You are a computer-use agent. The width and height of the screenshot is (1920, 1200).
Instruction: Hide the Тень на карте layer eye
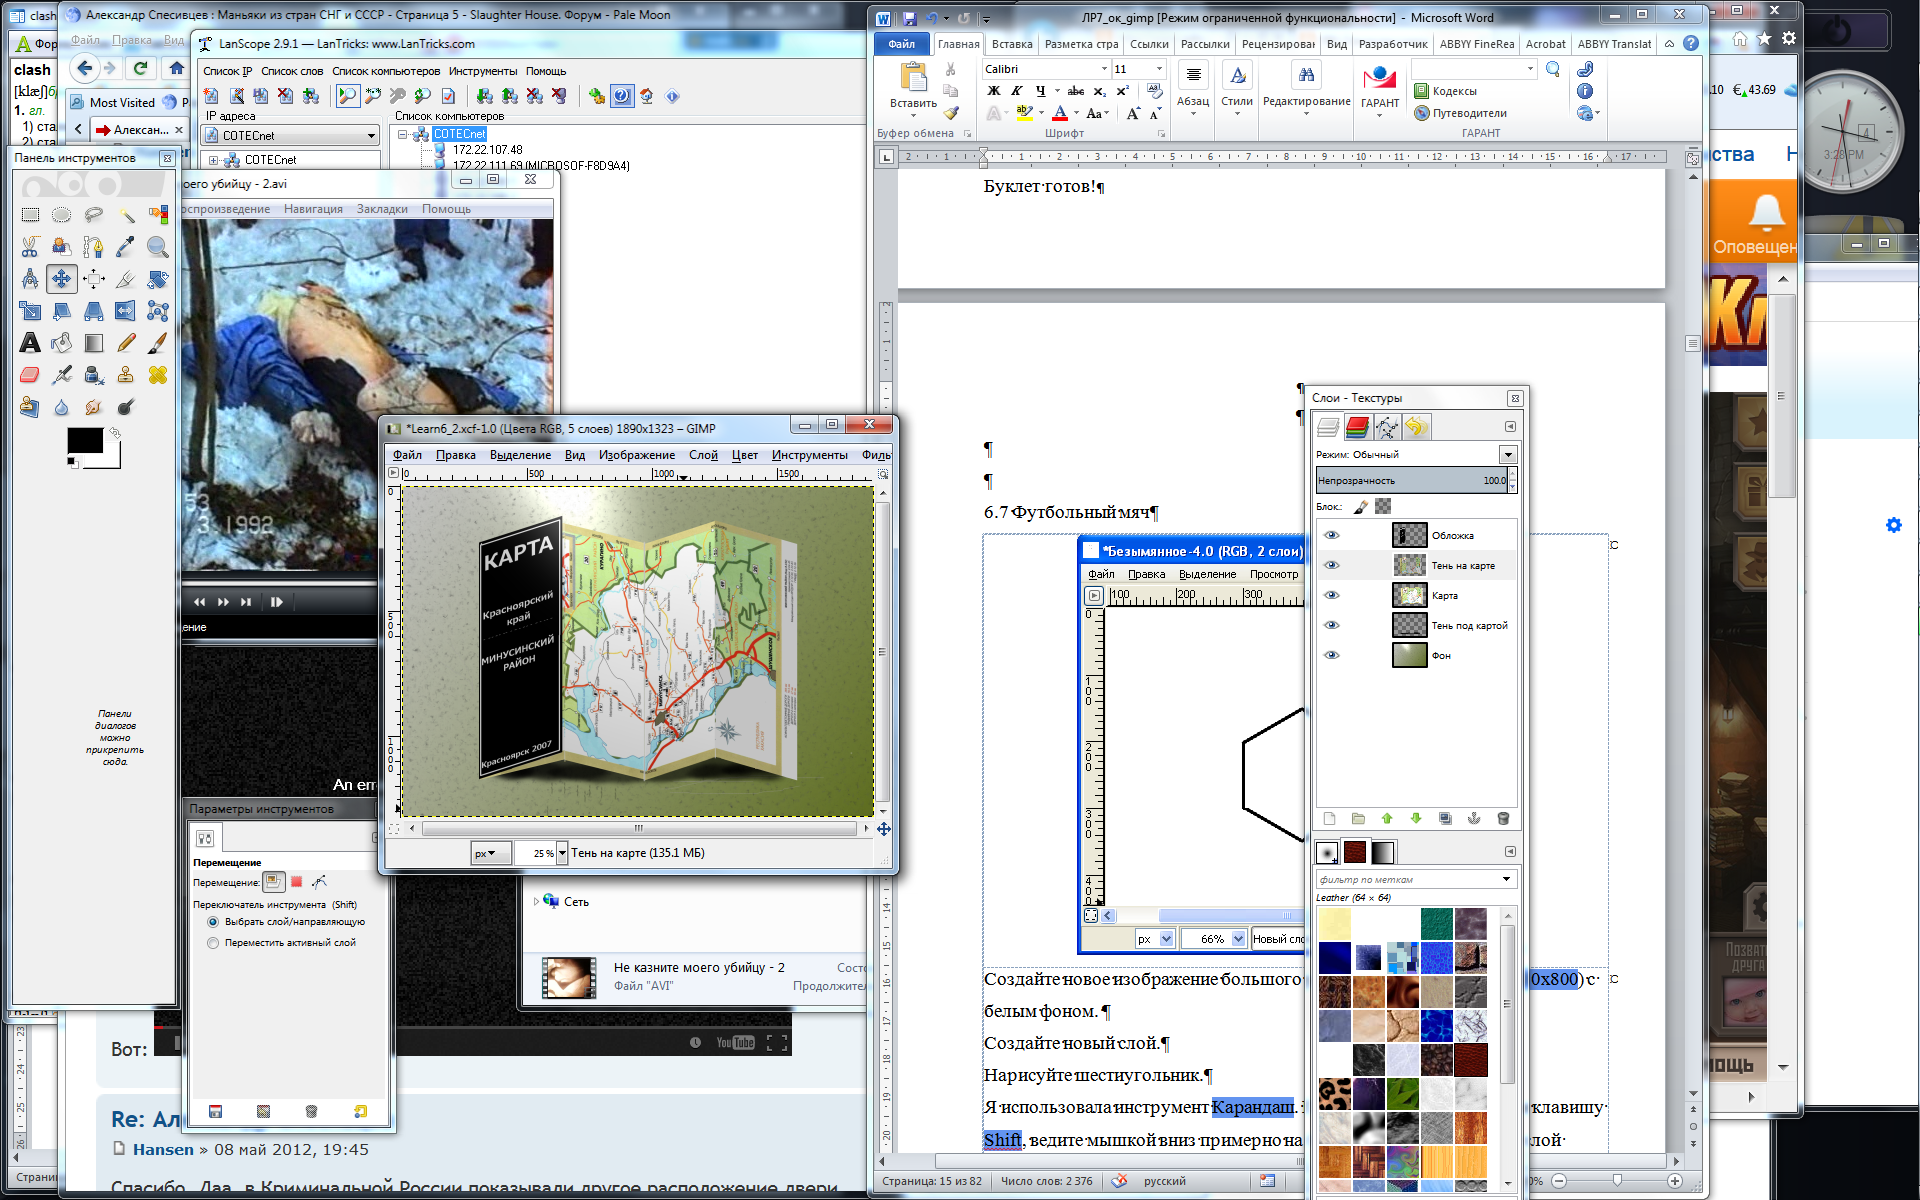pyautogui.click(x=1331, y=565)
